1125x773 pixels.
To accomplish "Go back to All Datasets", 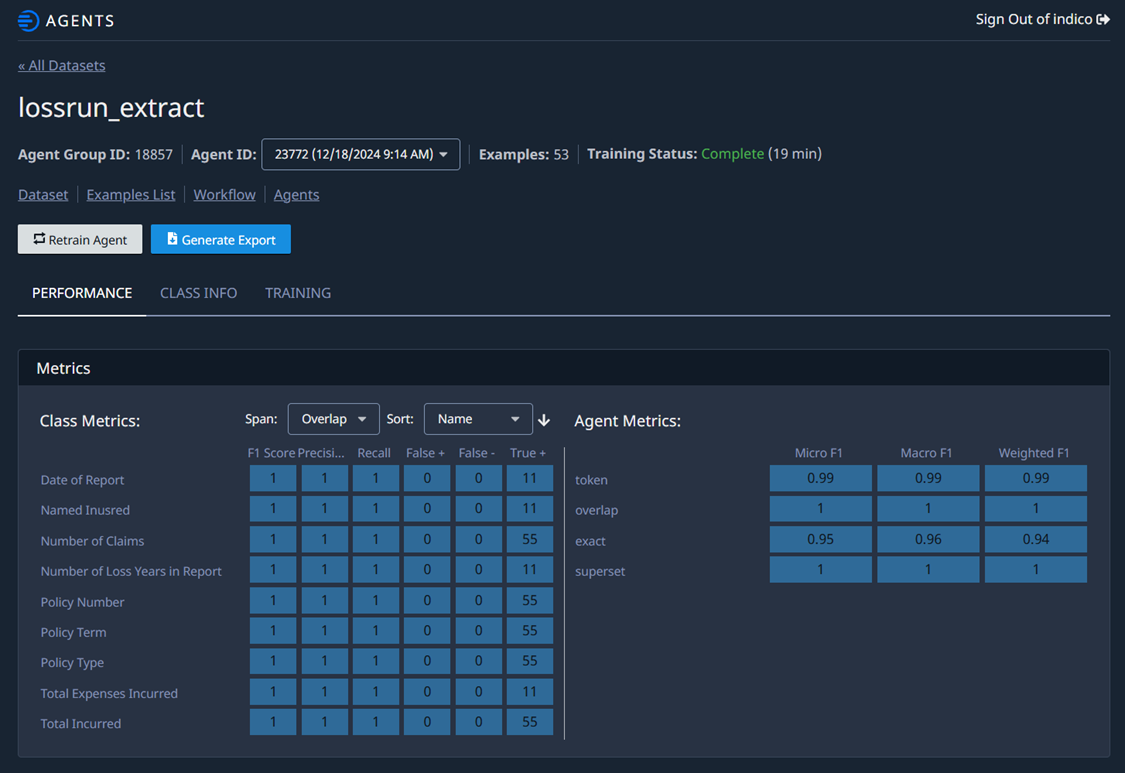I will tap(62, 65).
